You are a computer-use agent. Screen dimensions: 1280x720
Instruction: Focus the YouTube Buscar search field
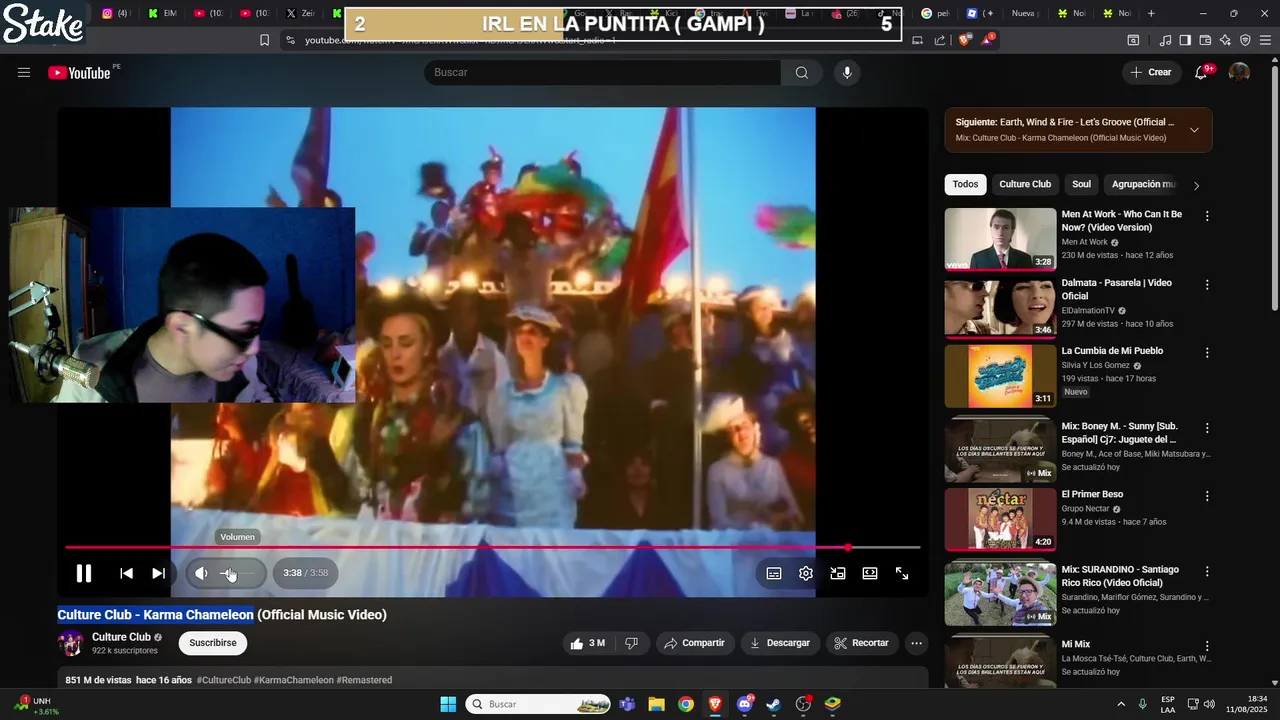click(602, 72)
